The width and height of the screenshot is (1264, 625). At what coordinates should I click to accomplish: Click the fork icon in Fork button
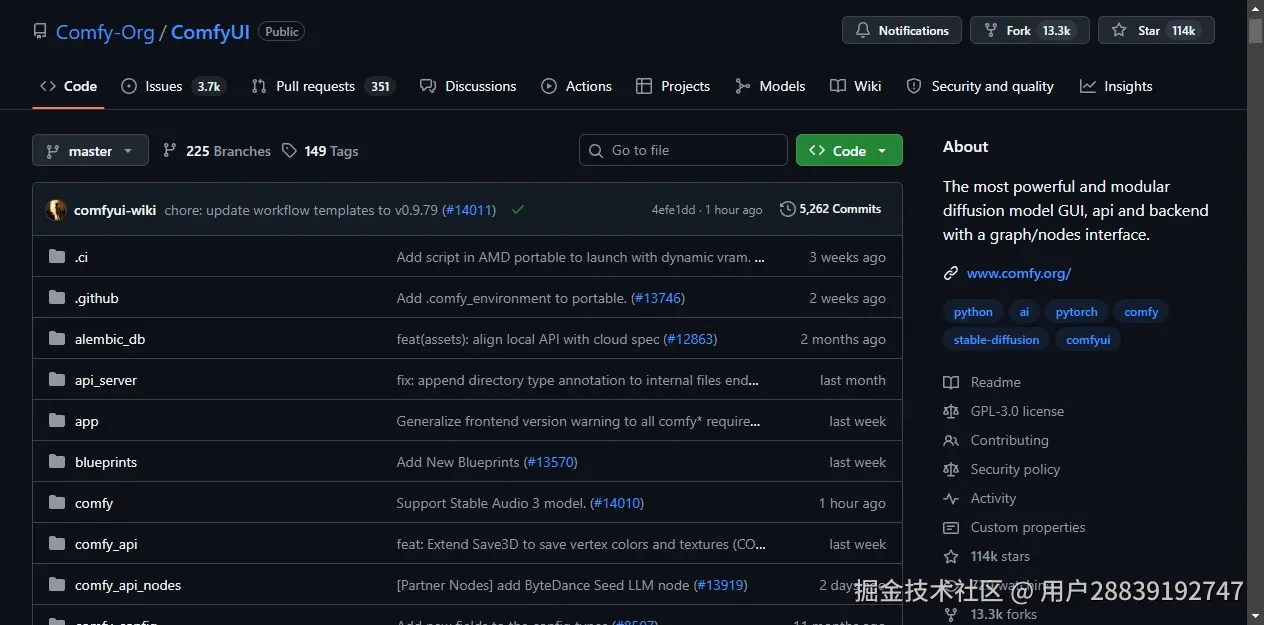point(991,31)
